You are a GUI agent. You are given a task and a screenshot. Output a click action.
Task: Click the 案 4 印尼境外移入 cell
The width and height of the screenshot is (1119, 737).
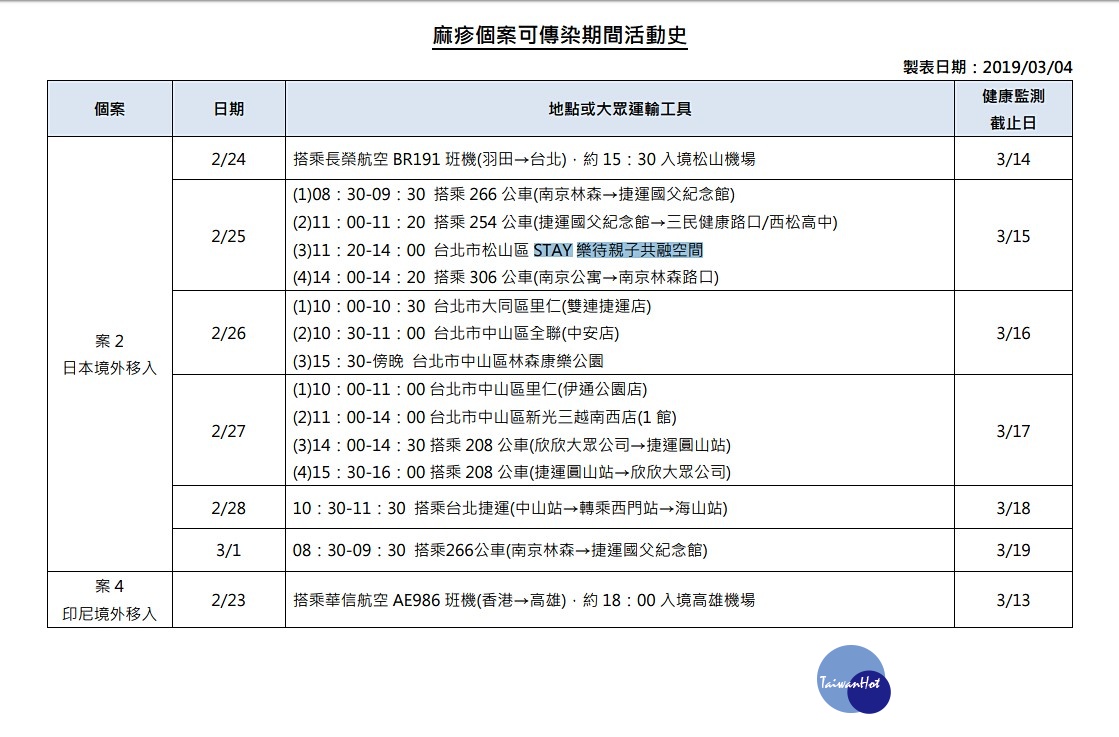(110, 599)
